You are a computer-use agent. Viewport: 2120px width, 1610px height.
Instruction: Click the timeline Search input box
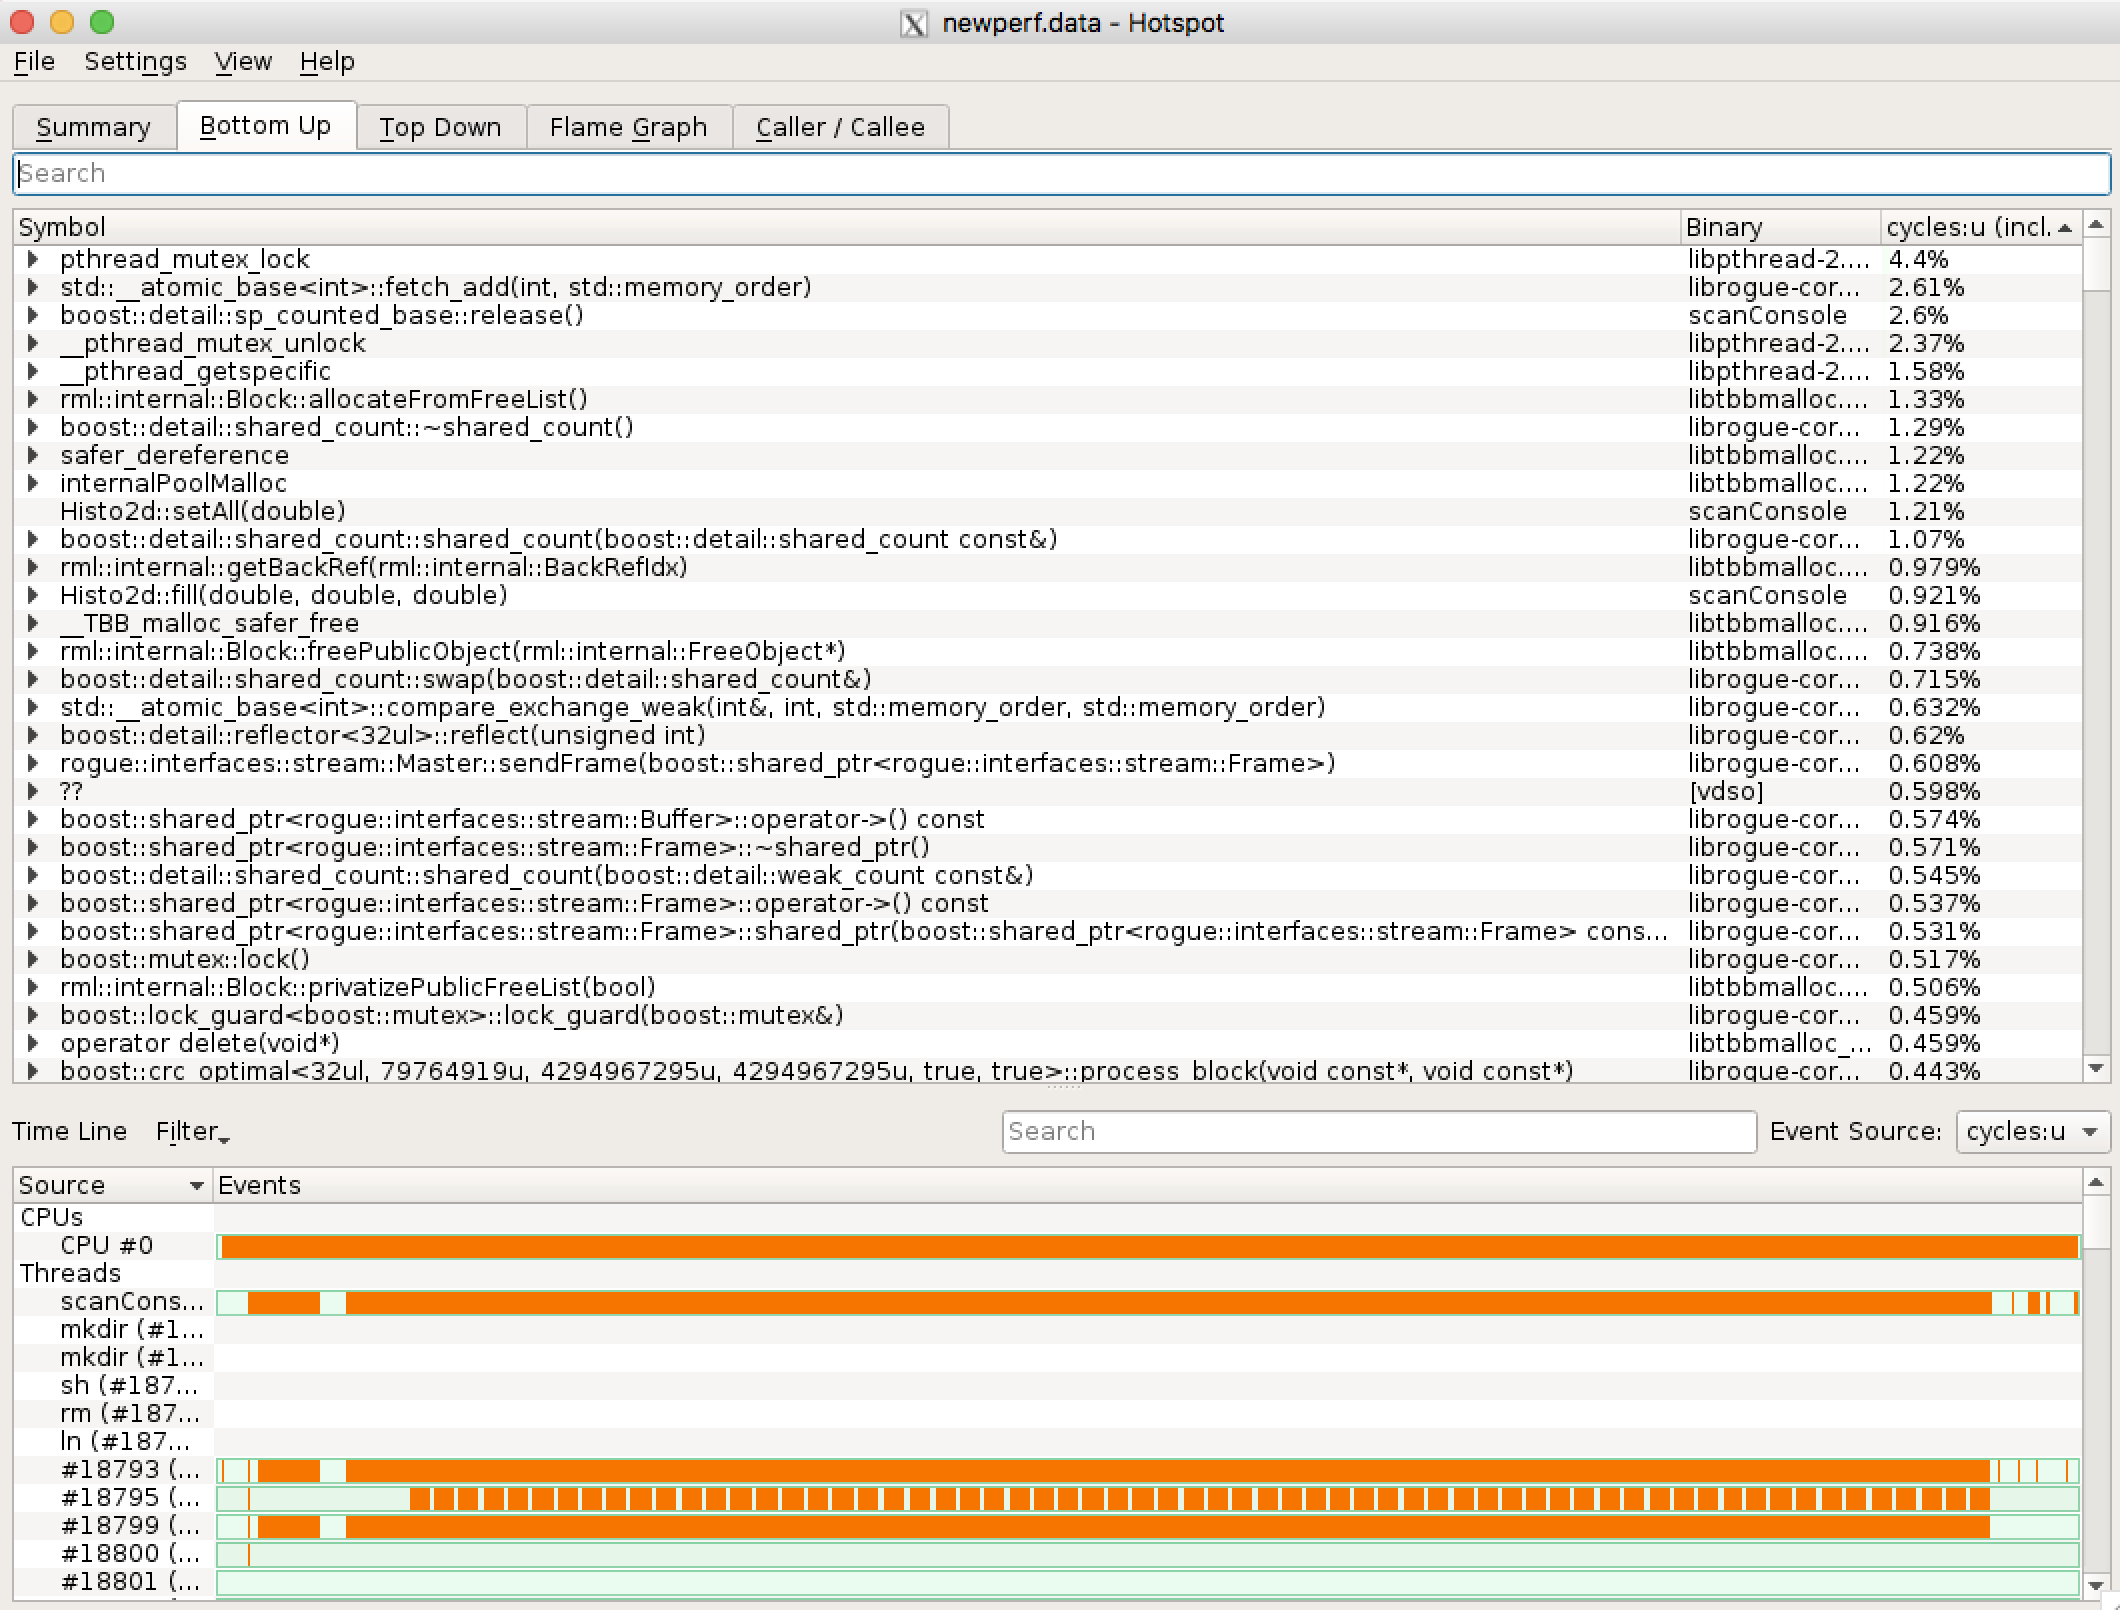pos(1378,1132)
